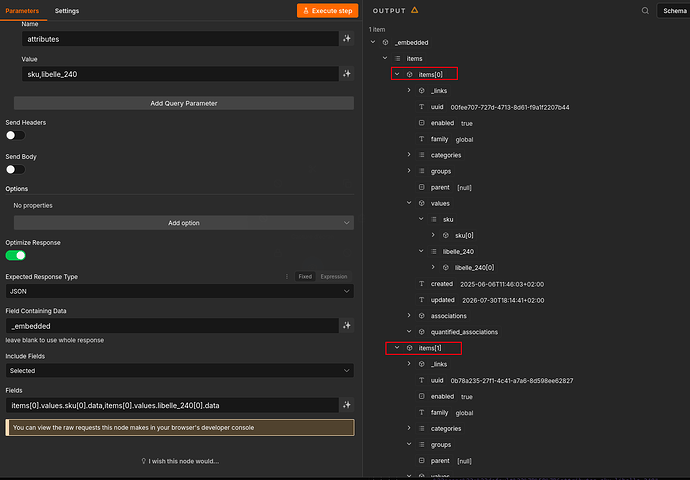Expand the sku[0] node
The image size is (690, 480).
[433, 235]
